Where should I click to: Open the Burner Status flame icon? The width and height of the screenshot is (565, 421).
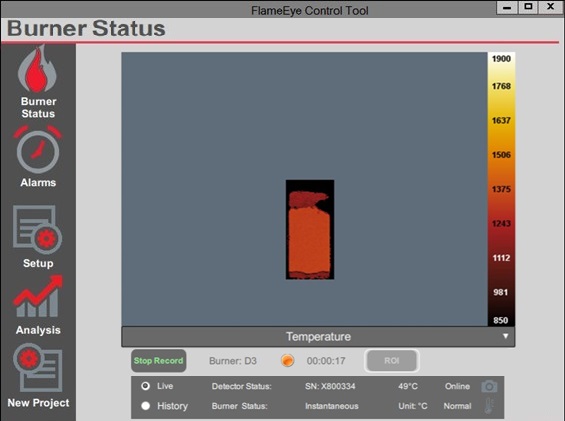37,69
